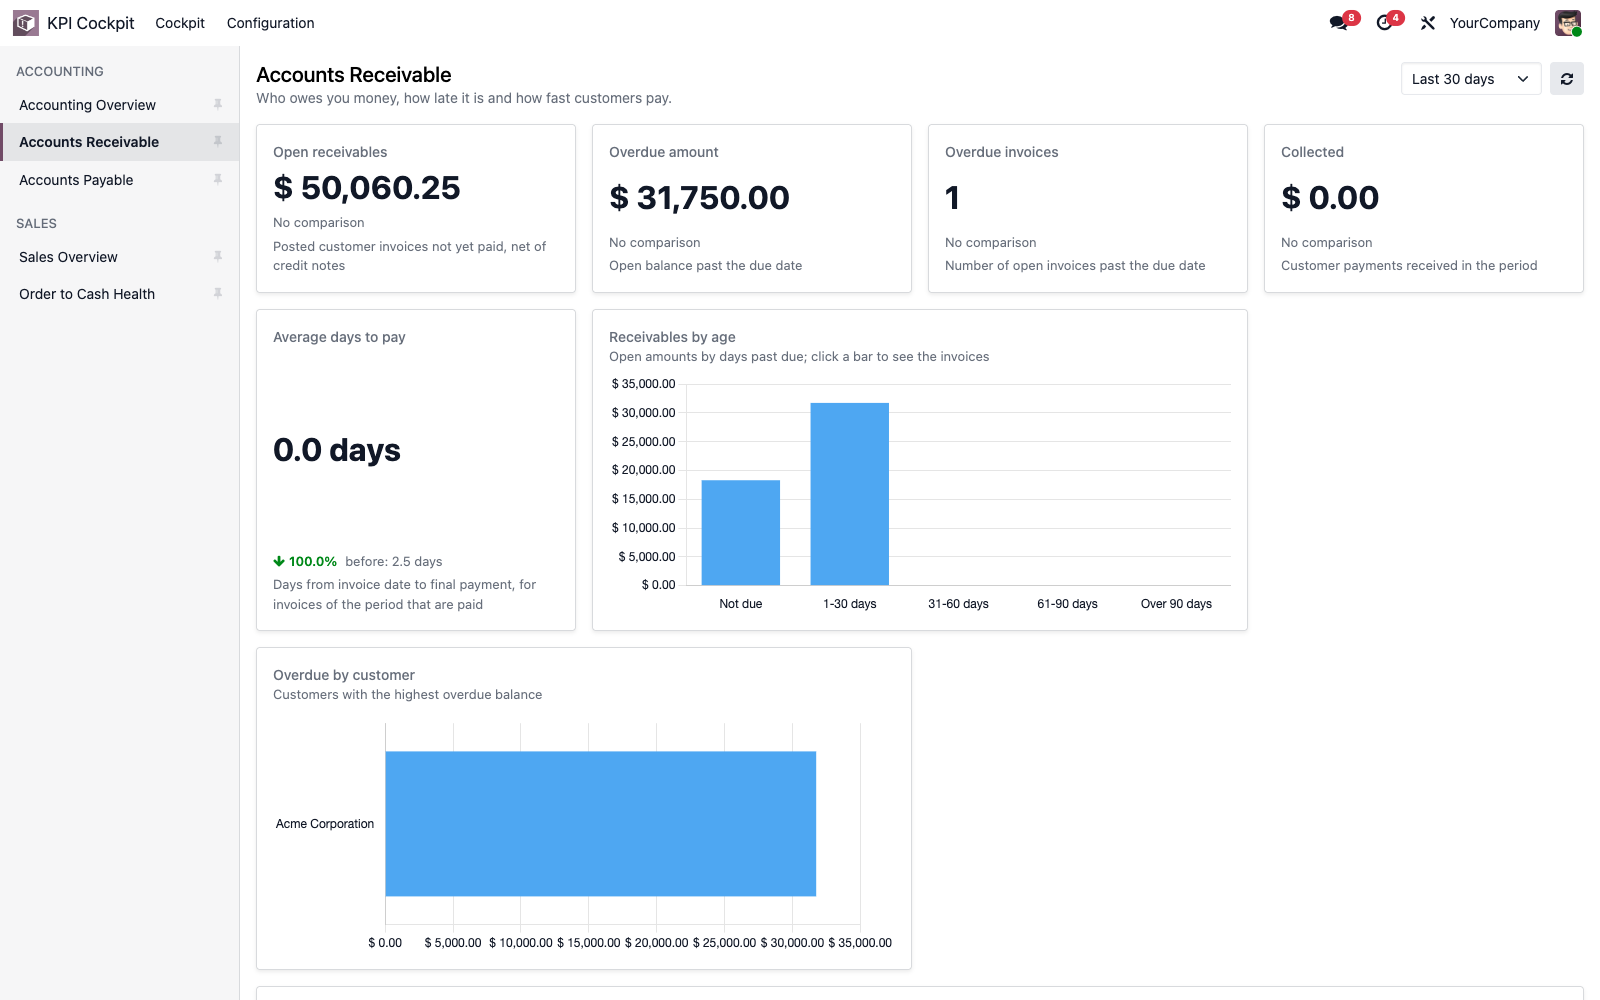Click the Acme Corporation overdue bar
Viewport: 1600px width, 1000px height.
tap(601, 824)
